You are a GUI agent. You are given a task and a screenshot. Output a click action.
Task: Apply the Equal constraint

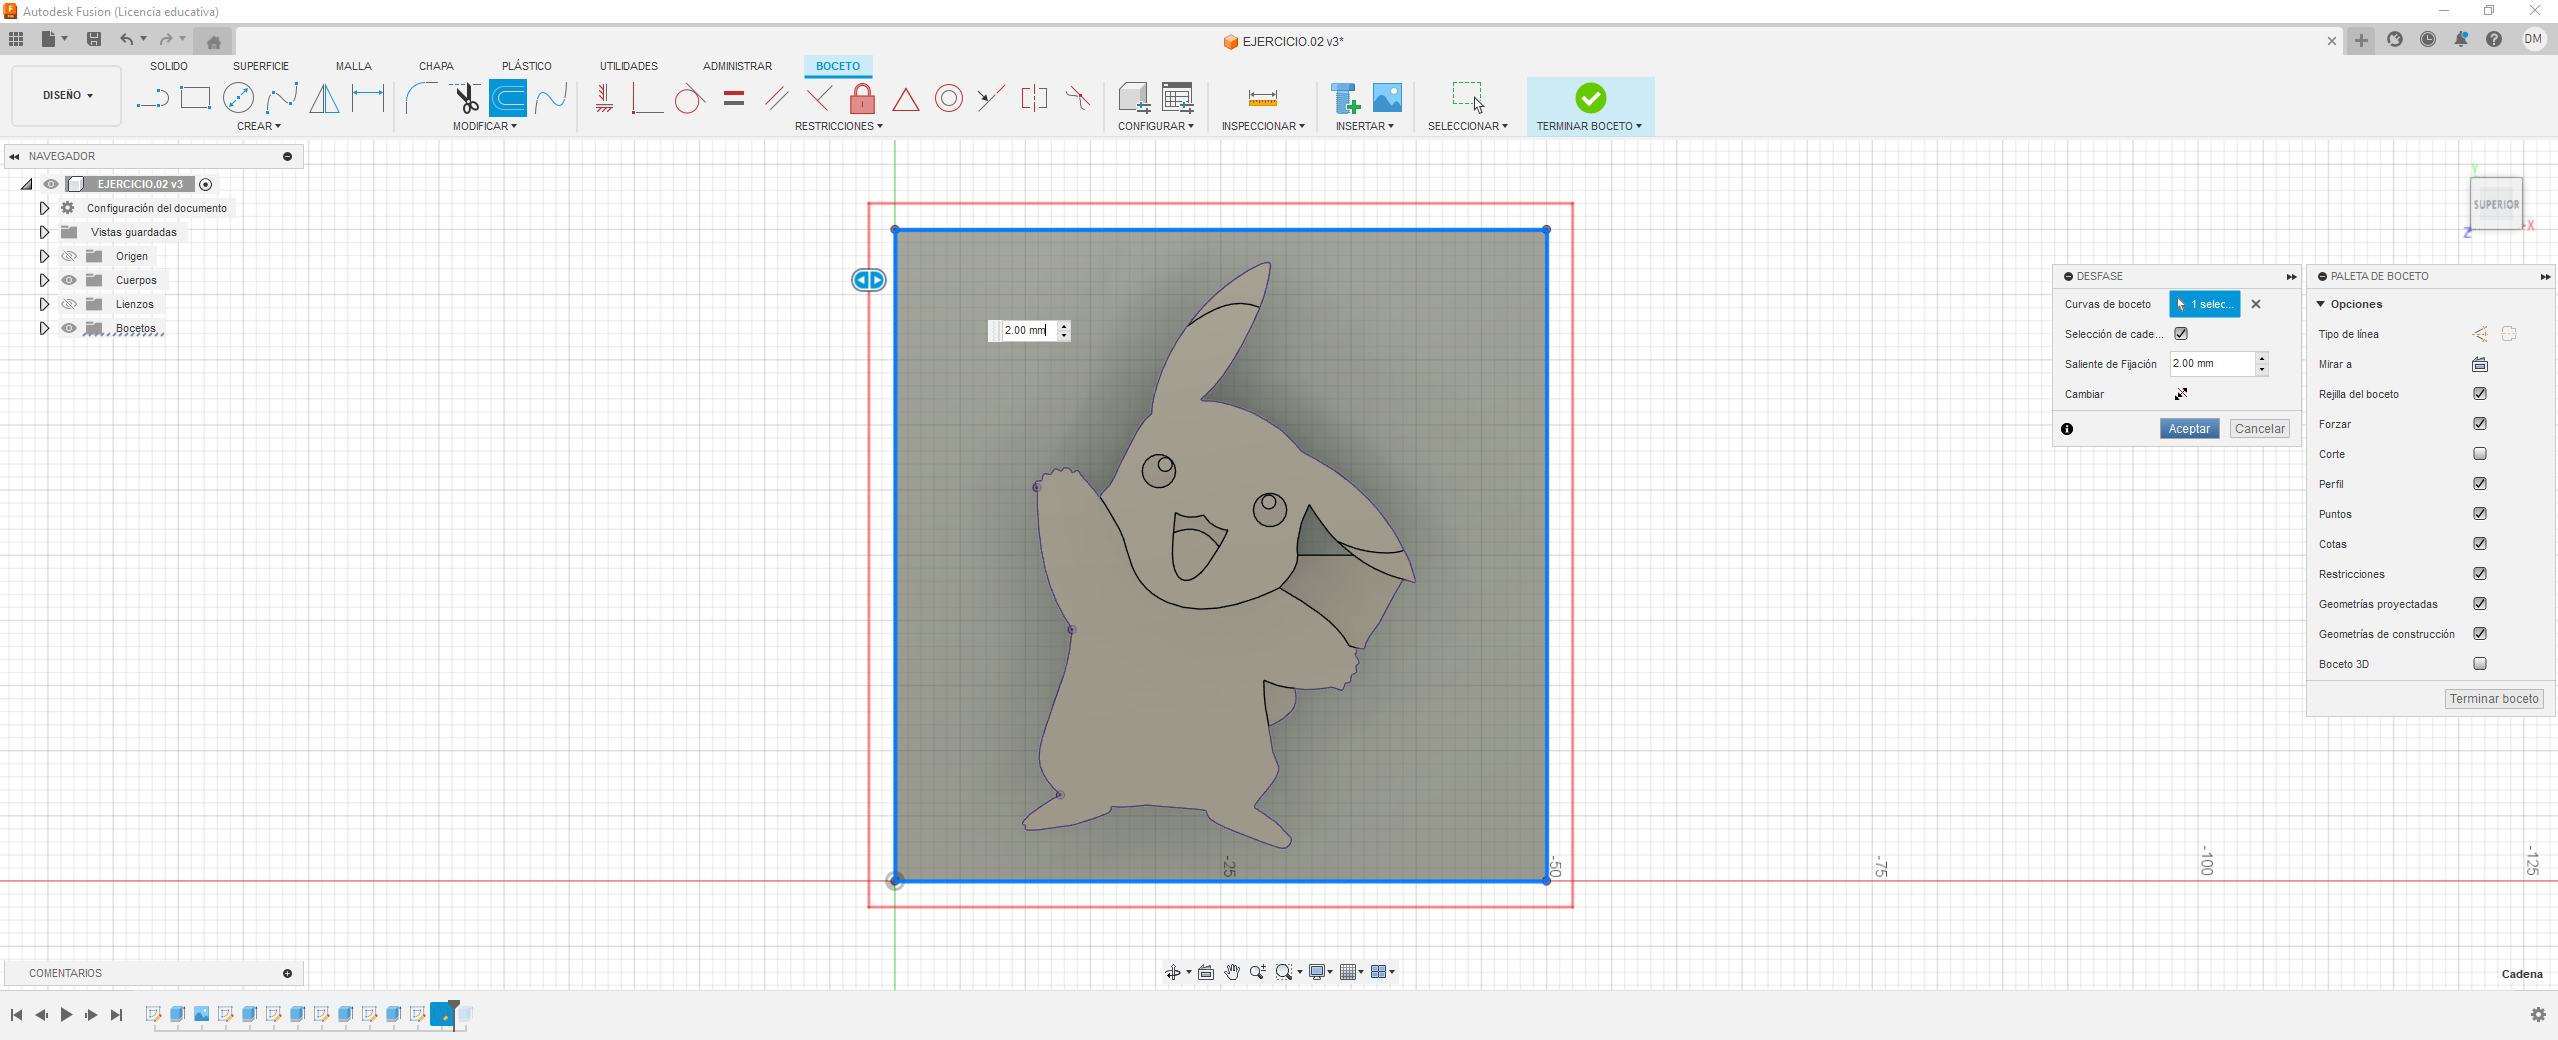coord(734,98)
